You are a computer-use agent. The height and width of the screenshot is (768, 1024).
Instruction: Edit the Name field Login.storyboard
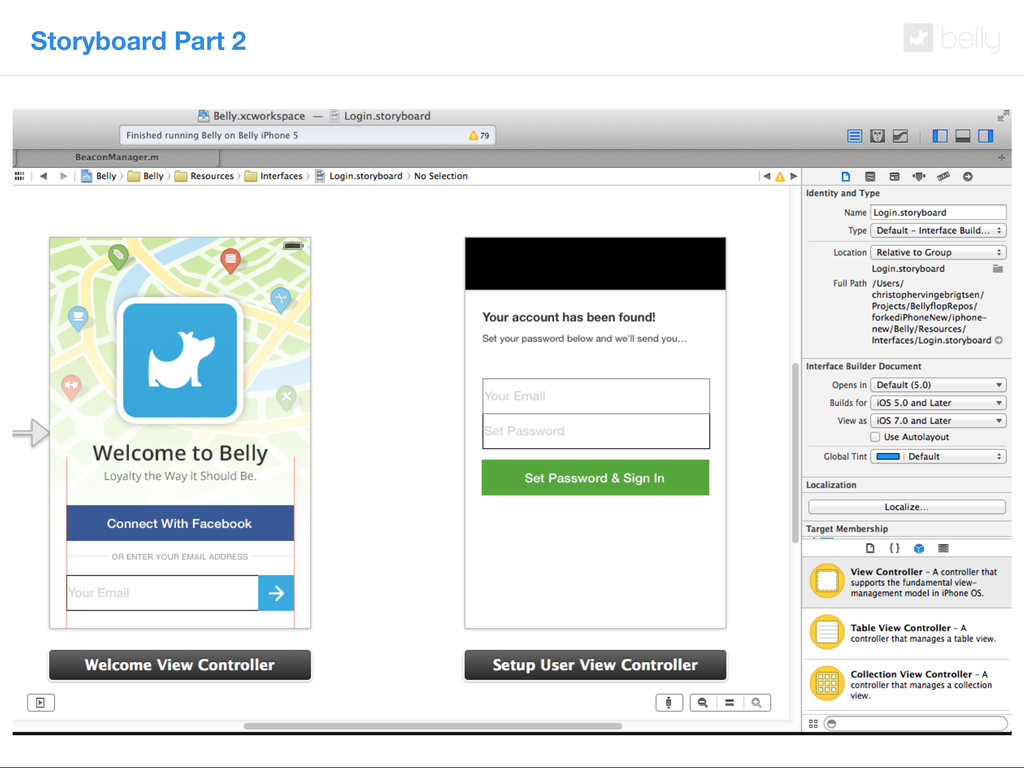coord(938,212)
